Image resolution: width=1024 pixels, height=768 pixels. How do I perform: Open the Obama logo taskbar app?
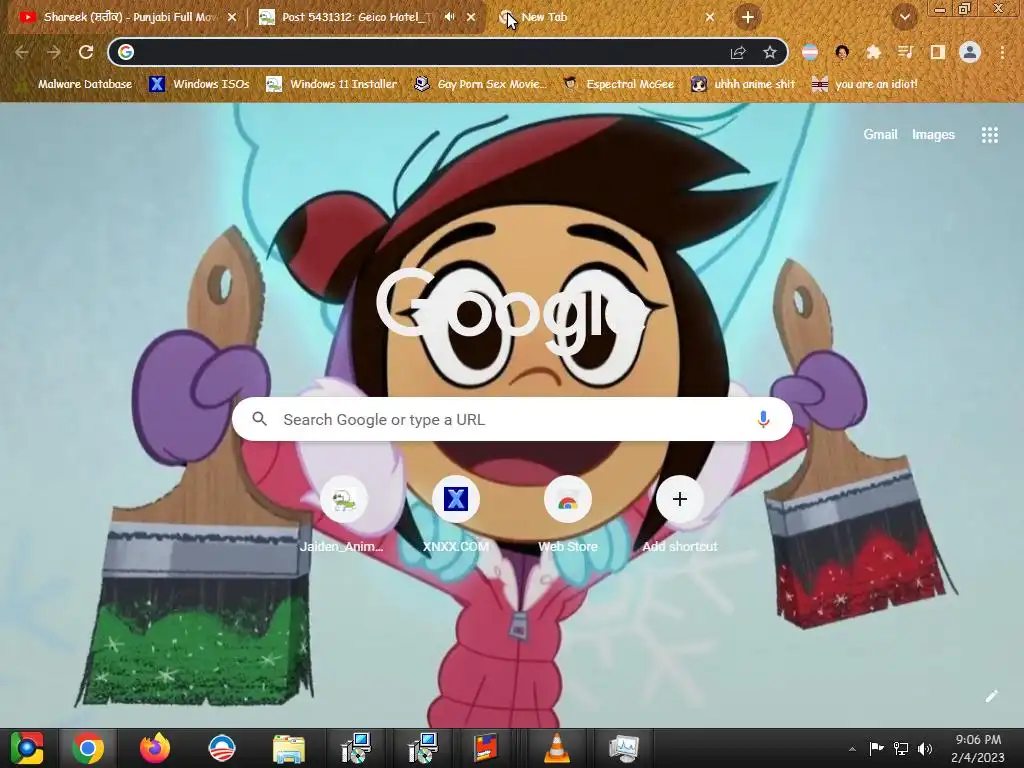point(221,748)
